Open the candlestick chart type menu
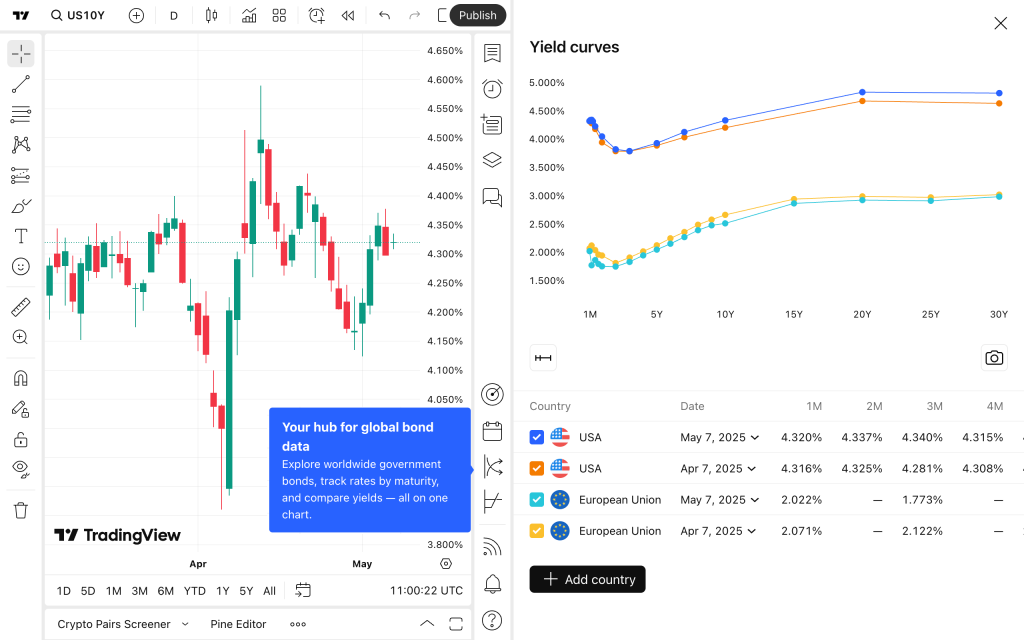 [212, 15]
